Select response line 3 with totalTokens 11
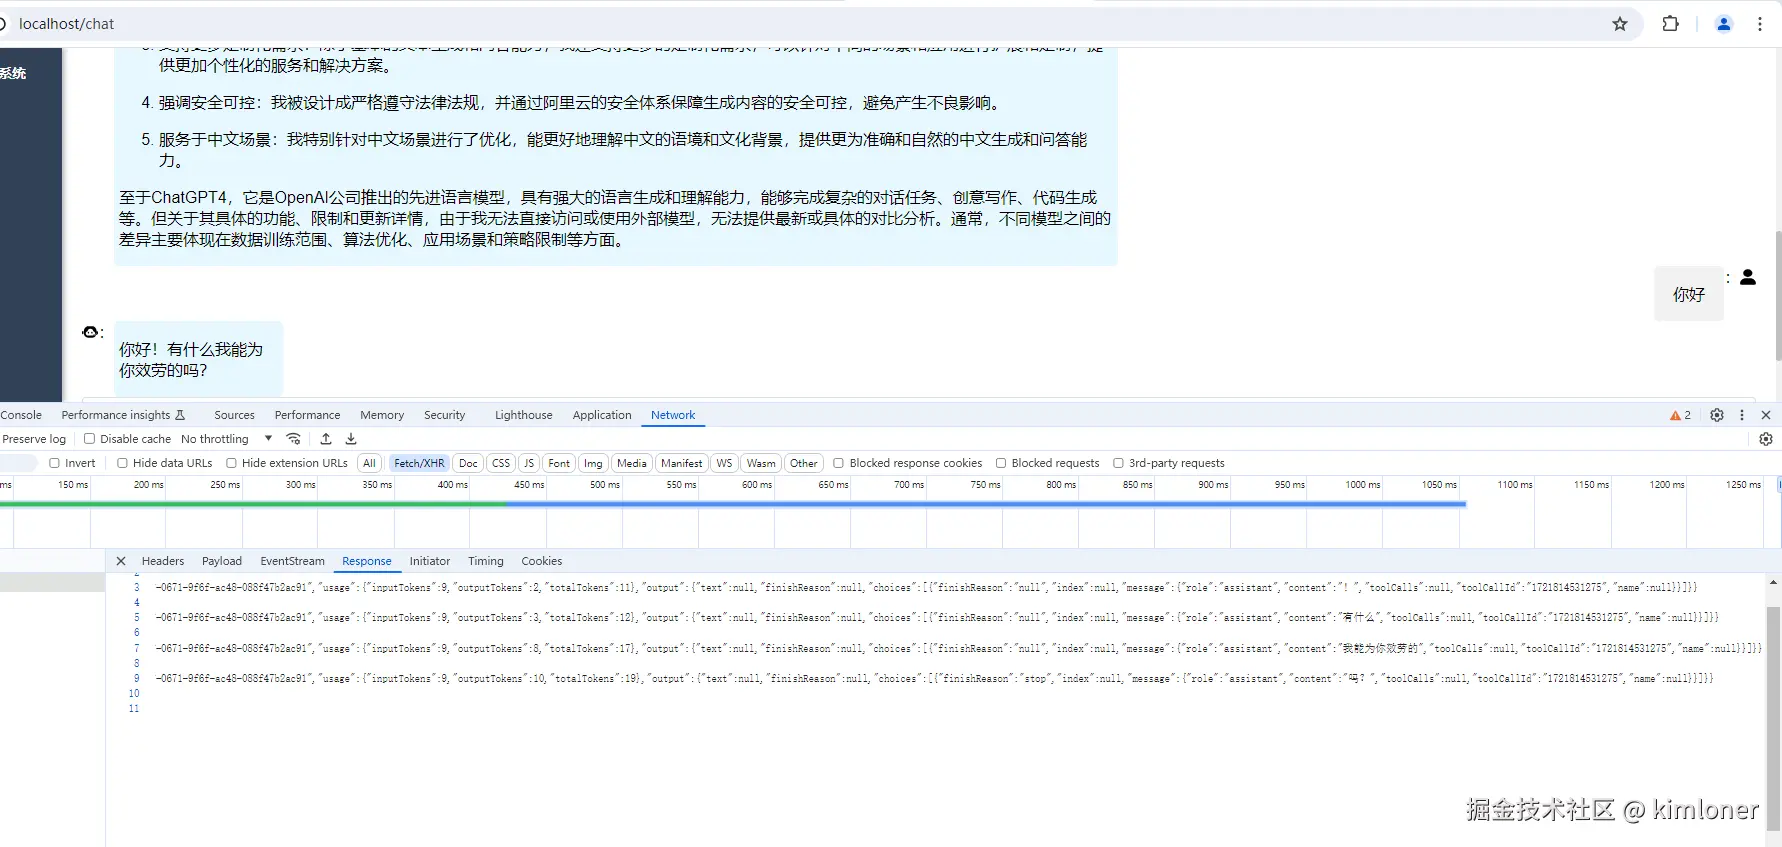 pos(926,588)
